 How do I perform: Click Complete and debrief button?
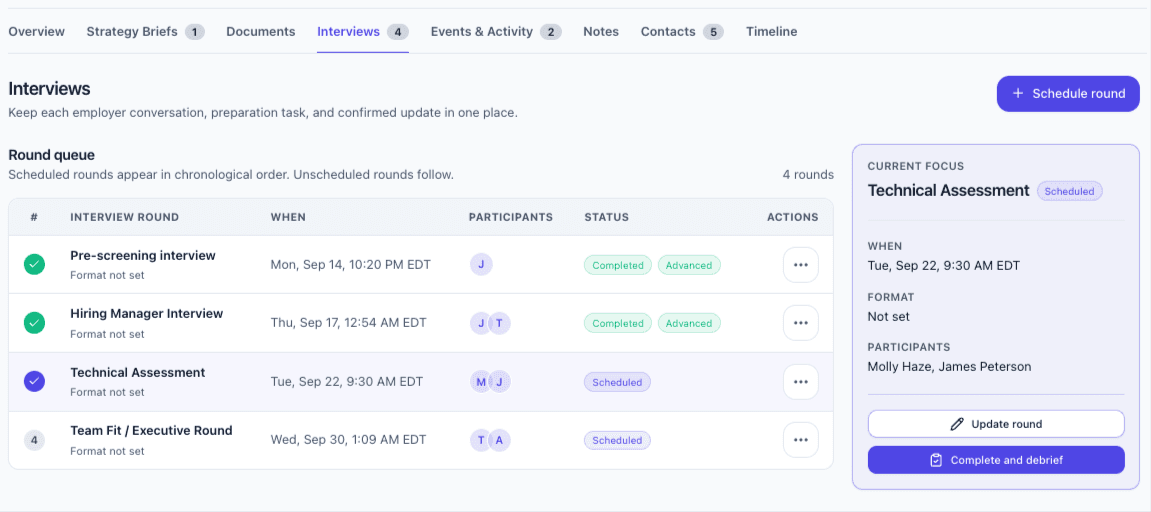coord(996,460)
